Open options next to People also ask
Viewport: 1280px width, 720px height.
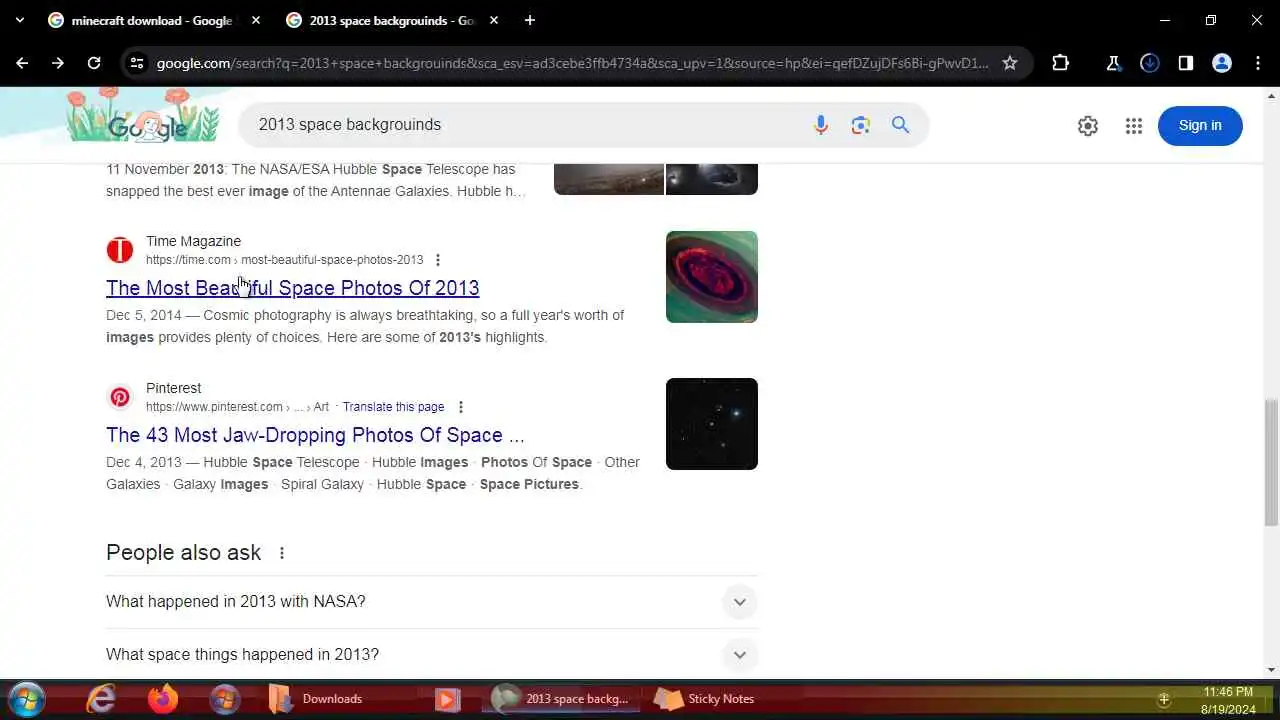coord(281,553)
